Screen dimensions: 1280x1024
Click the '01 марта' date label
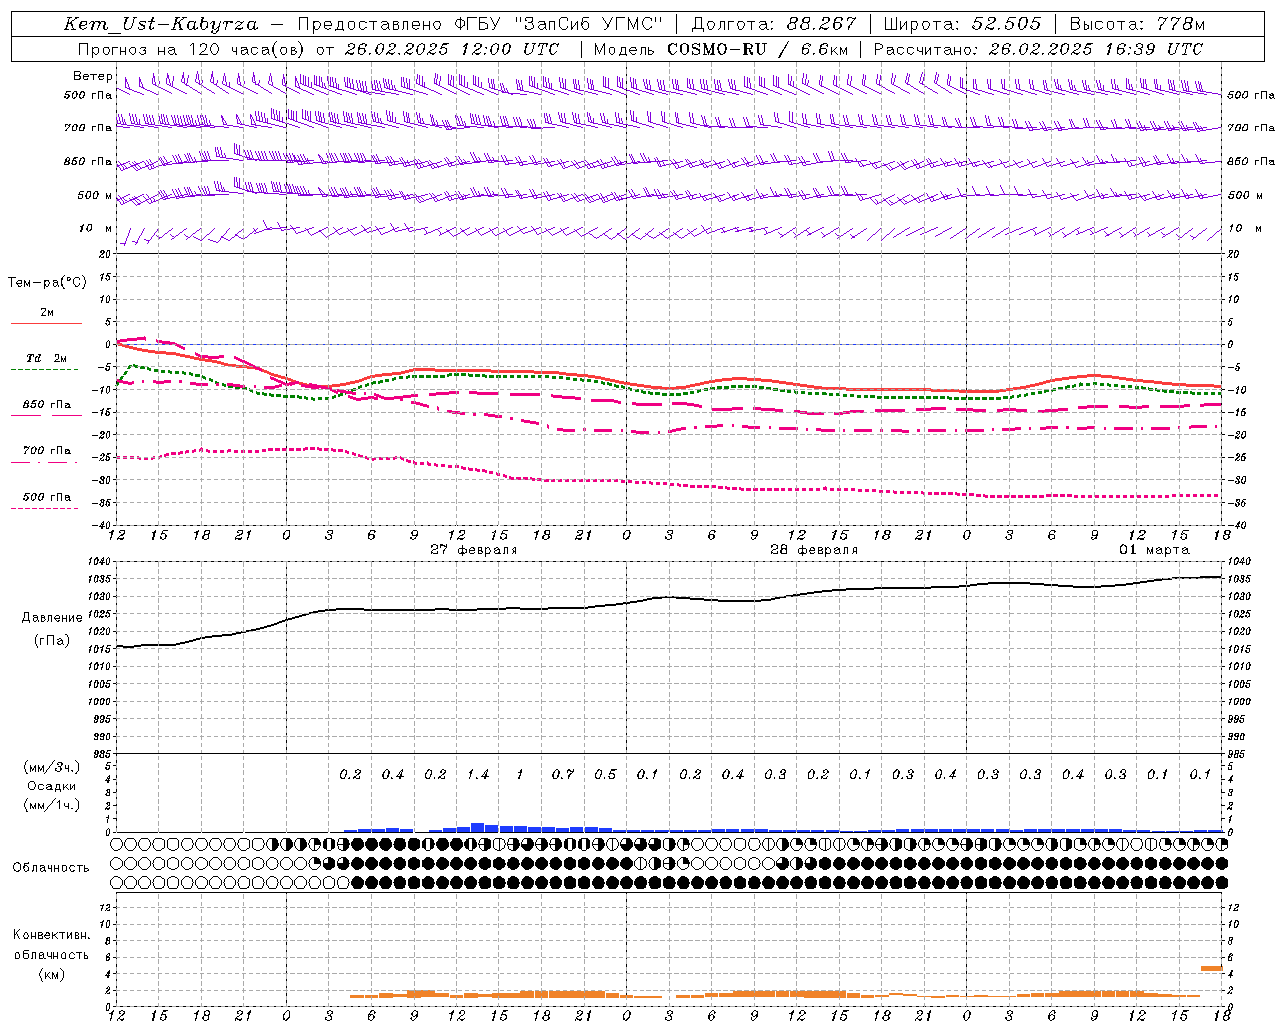pyautogui.click(x=1154, y=550)
